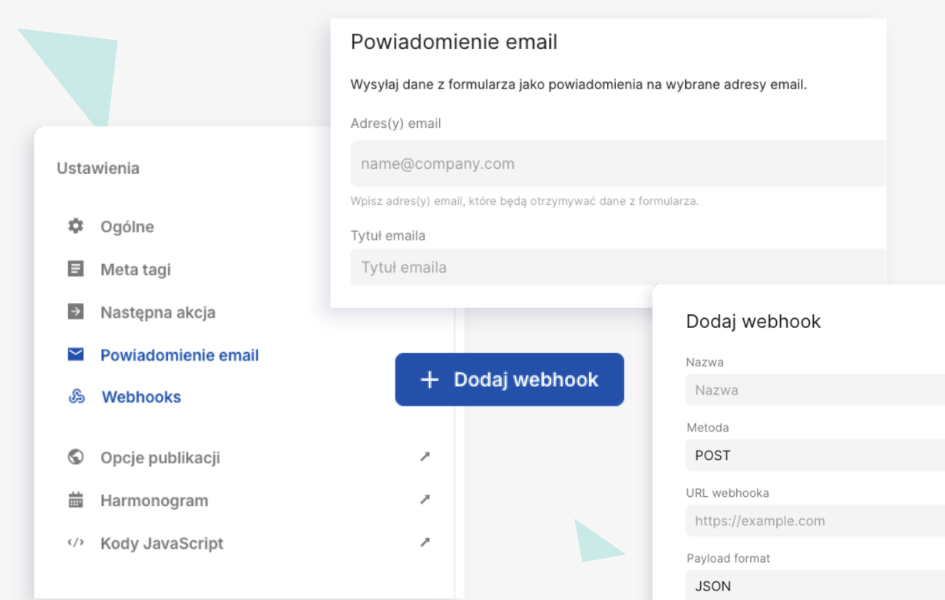Open the Meta tagi settings section
This screenshot has width=945, height=600.
[136, 269]
